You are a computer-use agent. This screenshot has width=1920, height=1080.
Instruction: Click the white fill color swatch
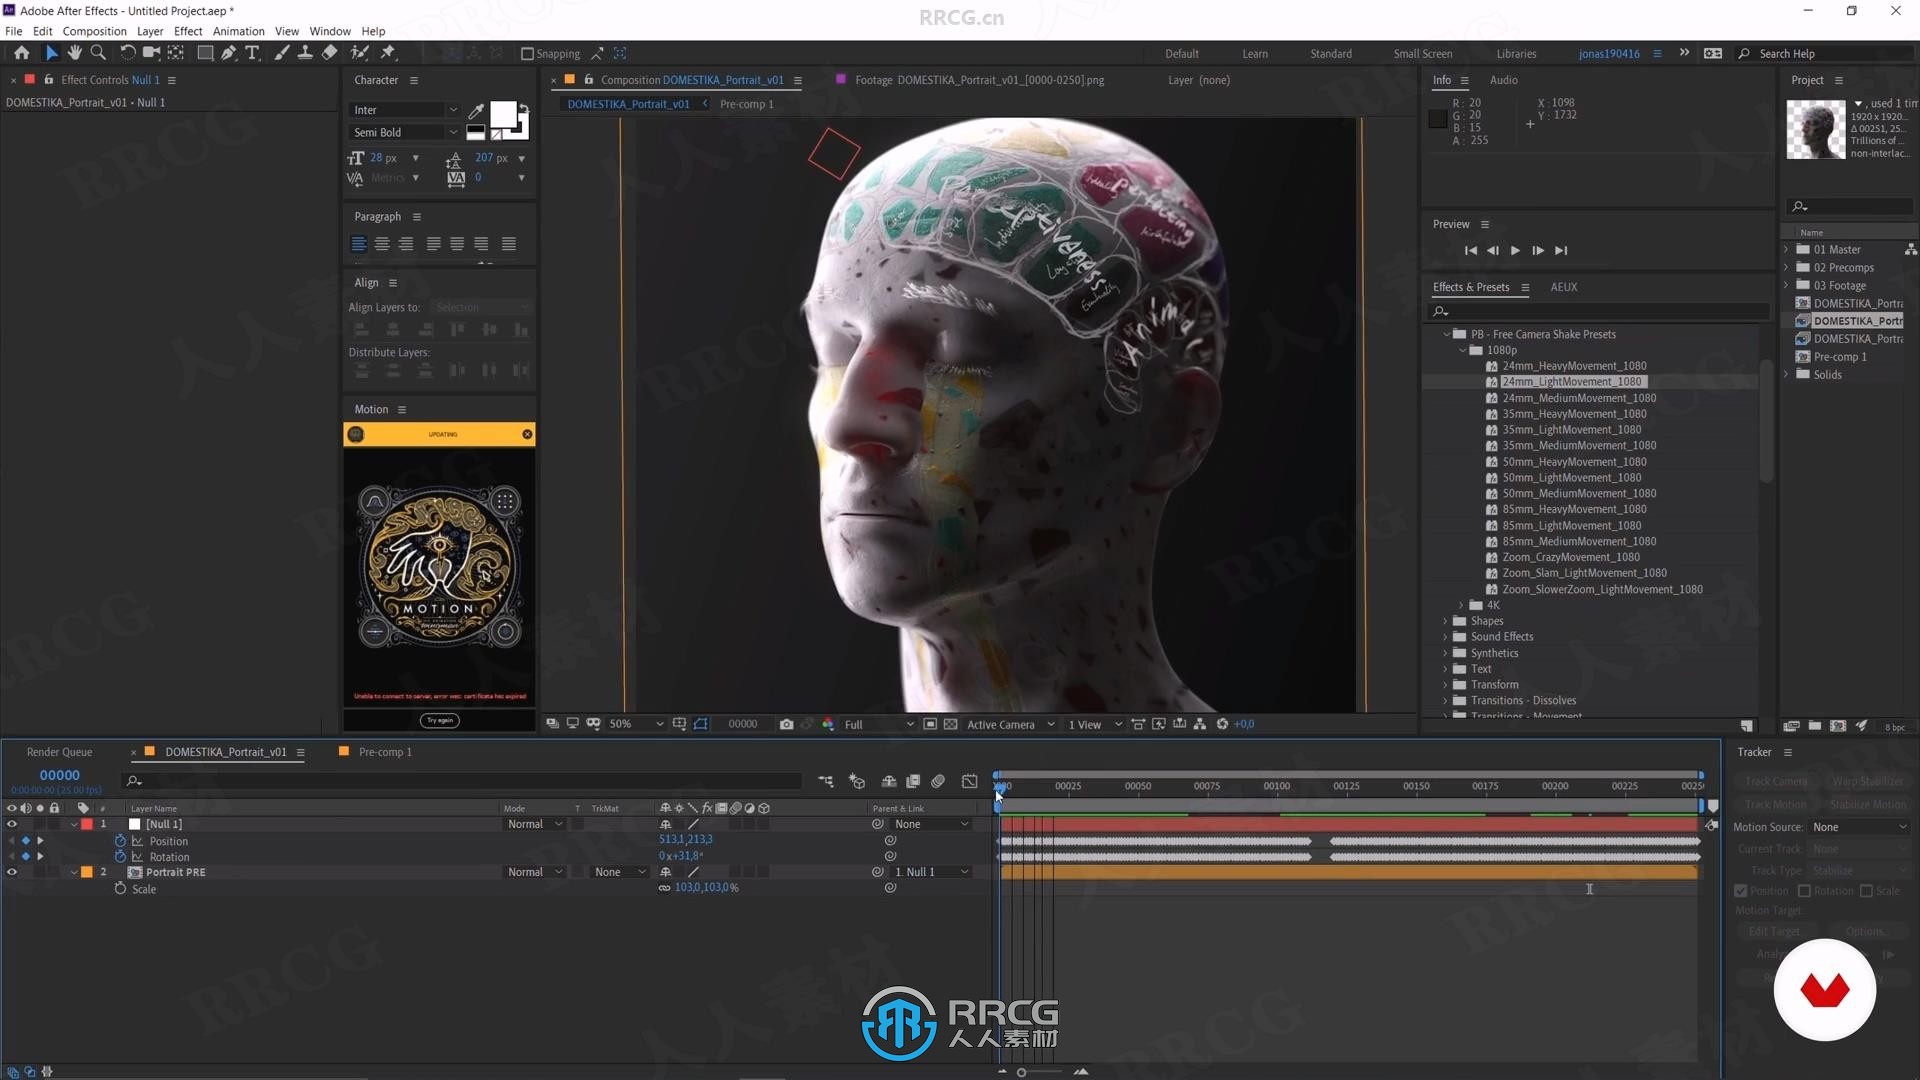point(503,115)
